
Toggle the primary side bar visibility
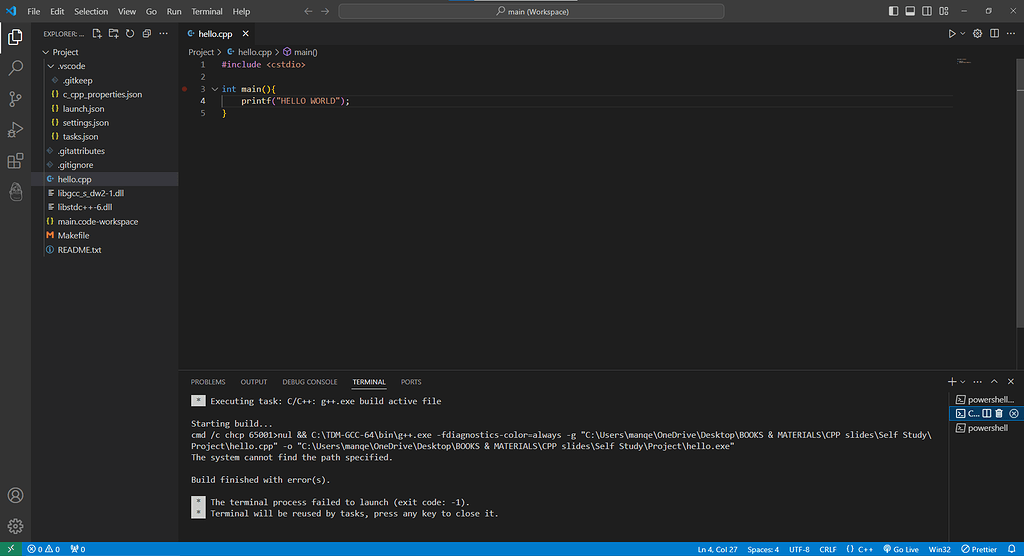(x=894, y=11)
